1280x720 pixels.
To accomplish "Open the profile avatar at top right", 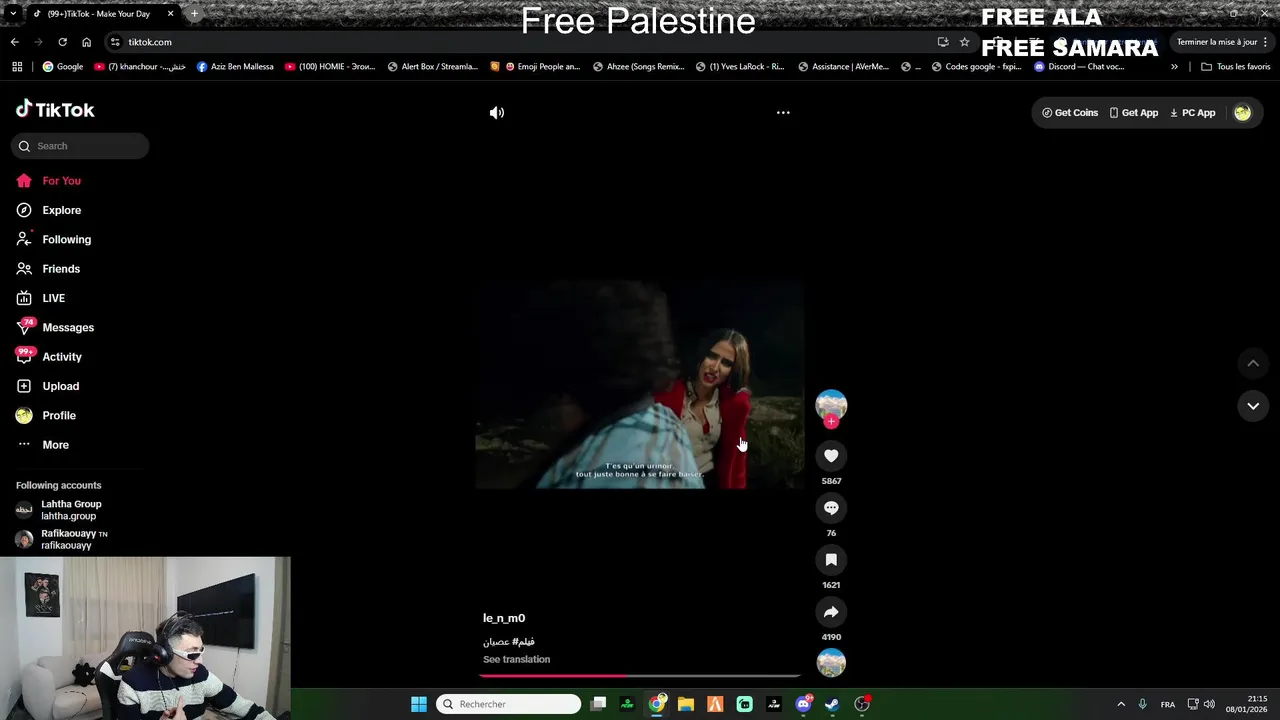I will tap(1242, 113).
